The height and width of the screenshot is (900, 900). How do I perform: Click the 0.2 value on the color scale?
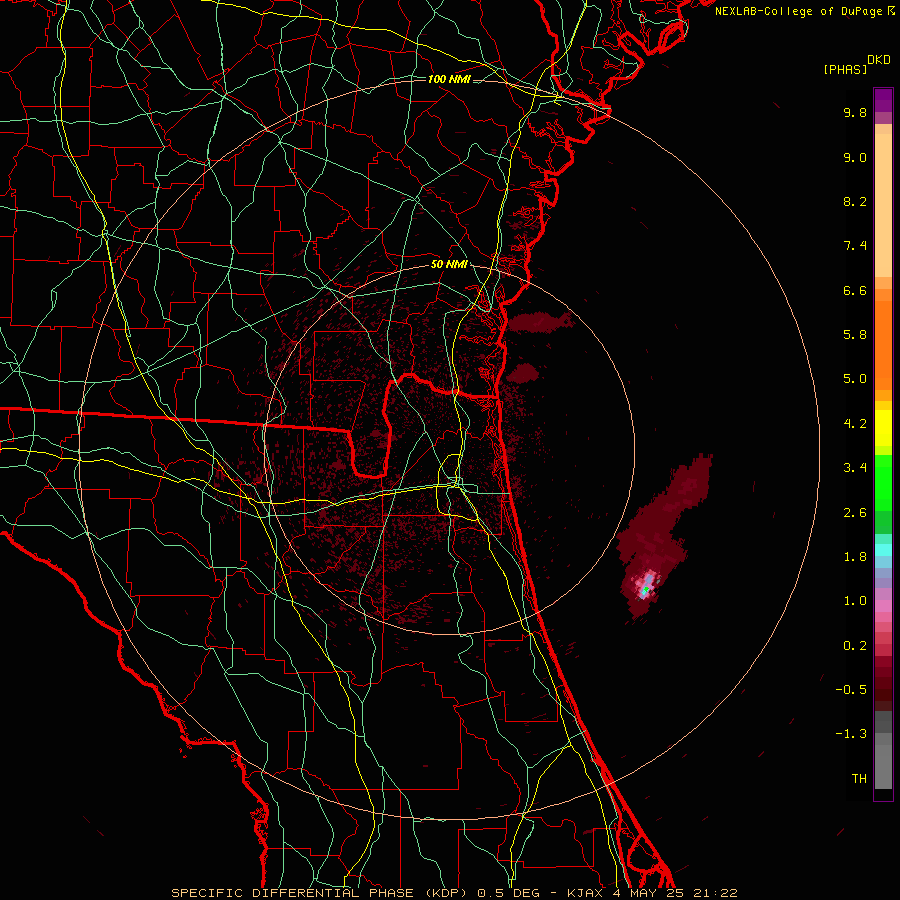coord(855,646)
